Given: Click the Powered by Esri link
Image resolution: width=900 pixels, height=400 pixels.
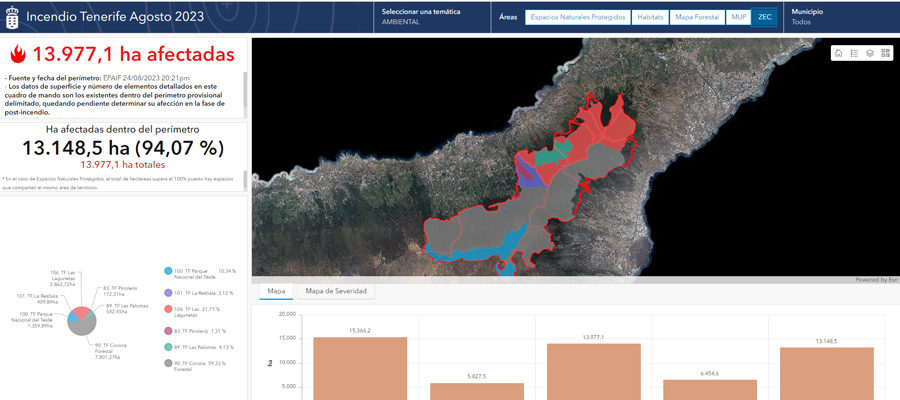Looking at the screenshot, I should click(x=876, y=279).
